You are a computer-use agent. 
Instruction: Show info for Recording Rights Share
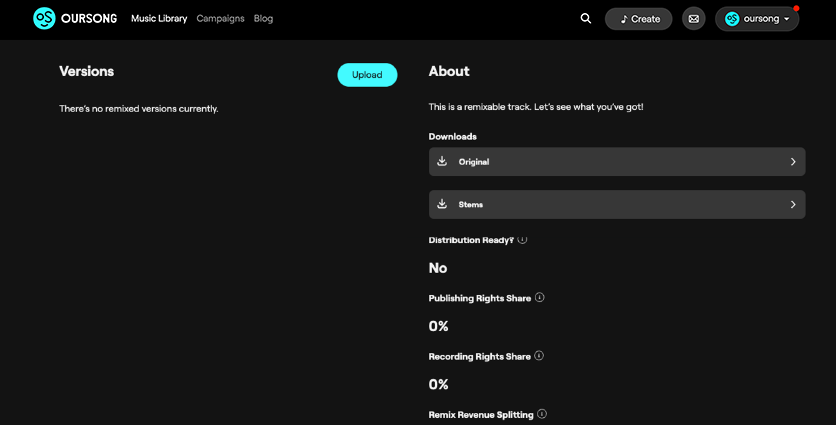point(539,356)
